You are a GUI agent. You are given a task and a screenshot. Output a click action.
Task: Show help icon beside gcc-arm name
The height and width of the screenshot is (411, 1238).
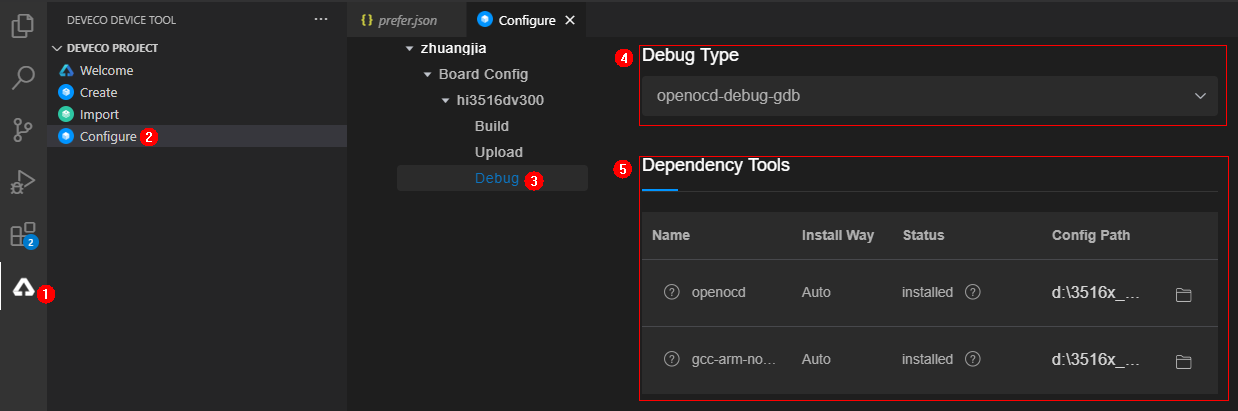[672, 358]
